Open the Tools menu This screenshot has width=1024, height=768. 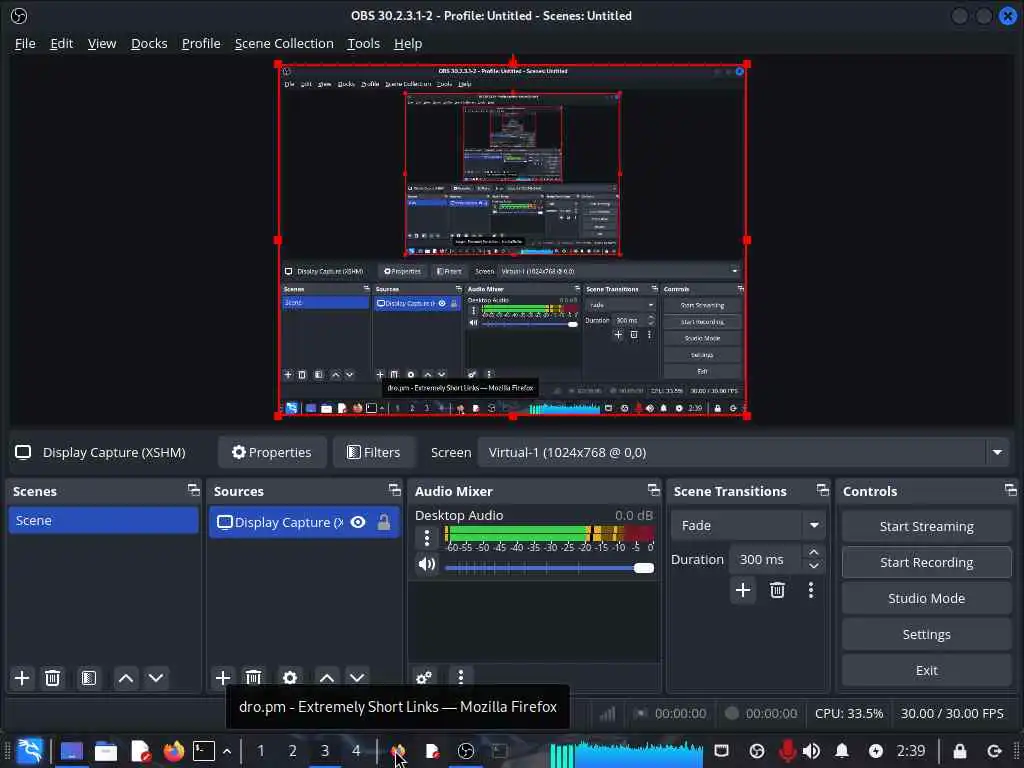363,43
